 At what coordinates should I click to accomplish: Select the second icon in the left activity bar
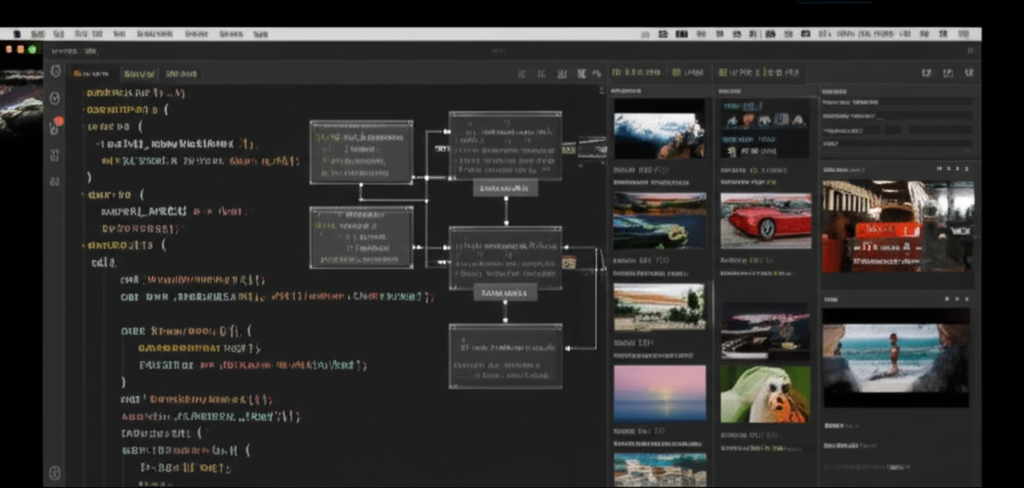(55, 98)
